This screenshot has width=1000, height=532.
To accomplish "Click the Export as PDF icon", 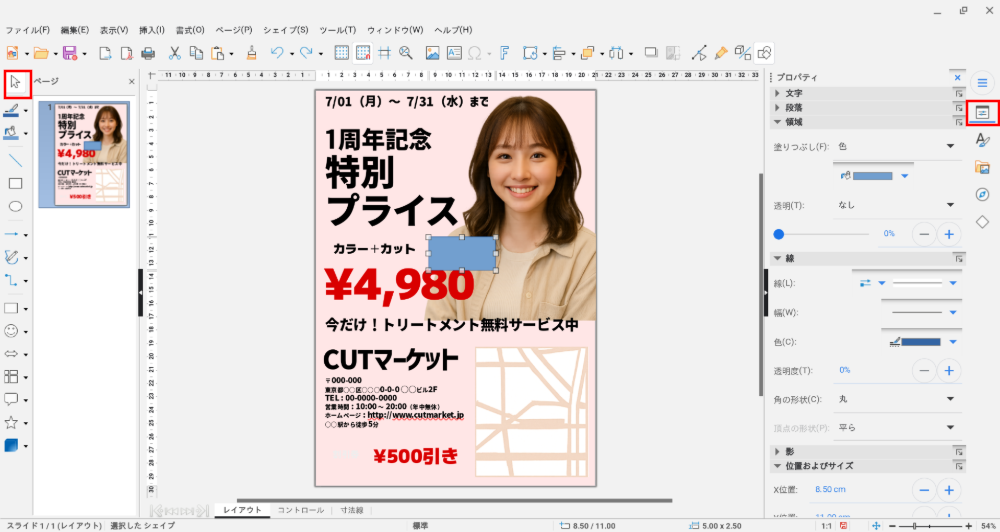I will point(127,53).
